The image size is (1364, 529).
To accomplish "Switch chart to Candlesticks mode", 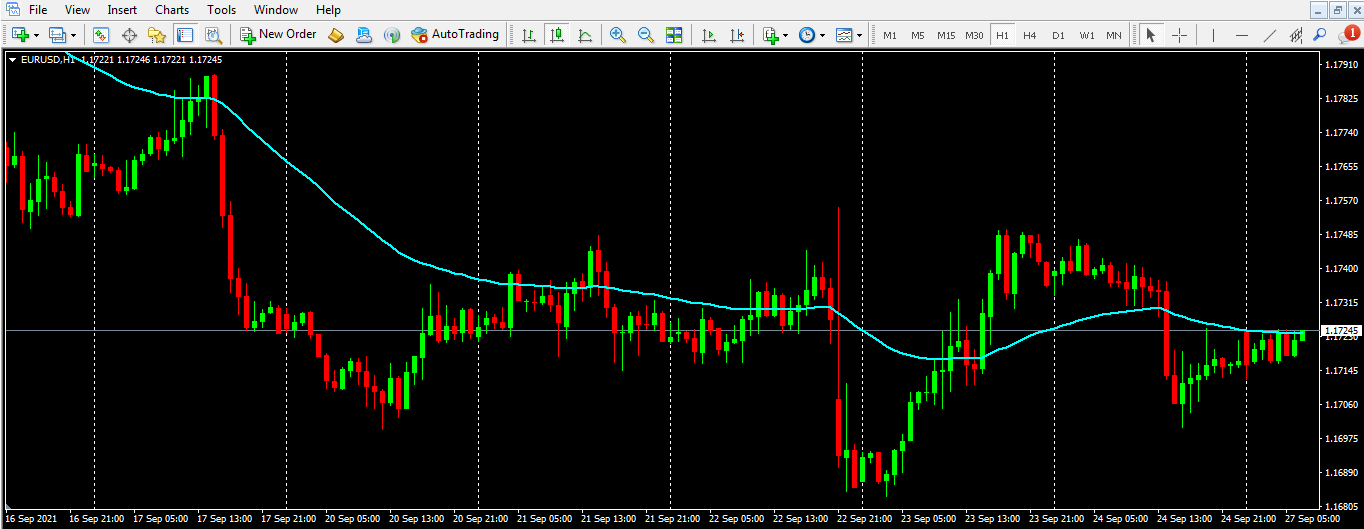I will coord(557,35).
